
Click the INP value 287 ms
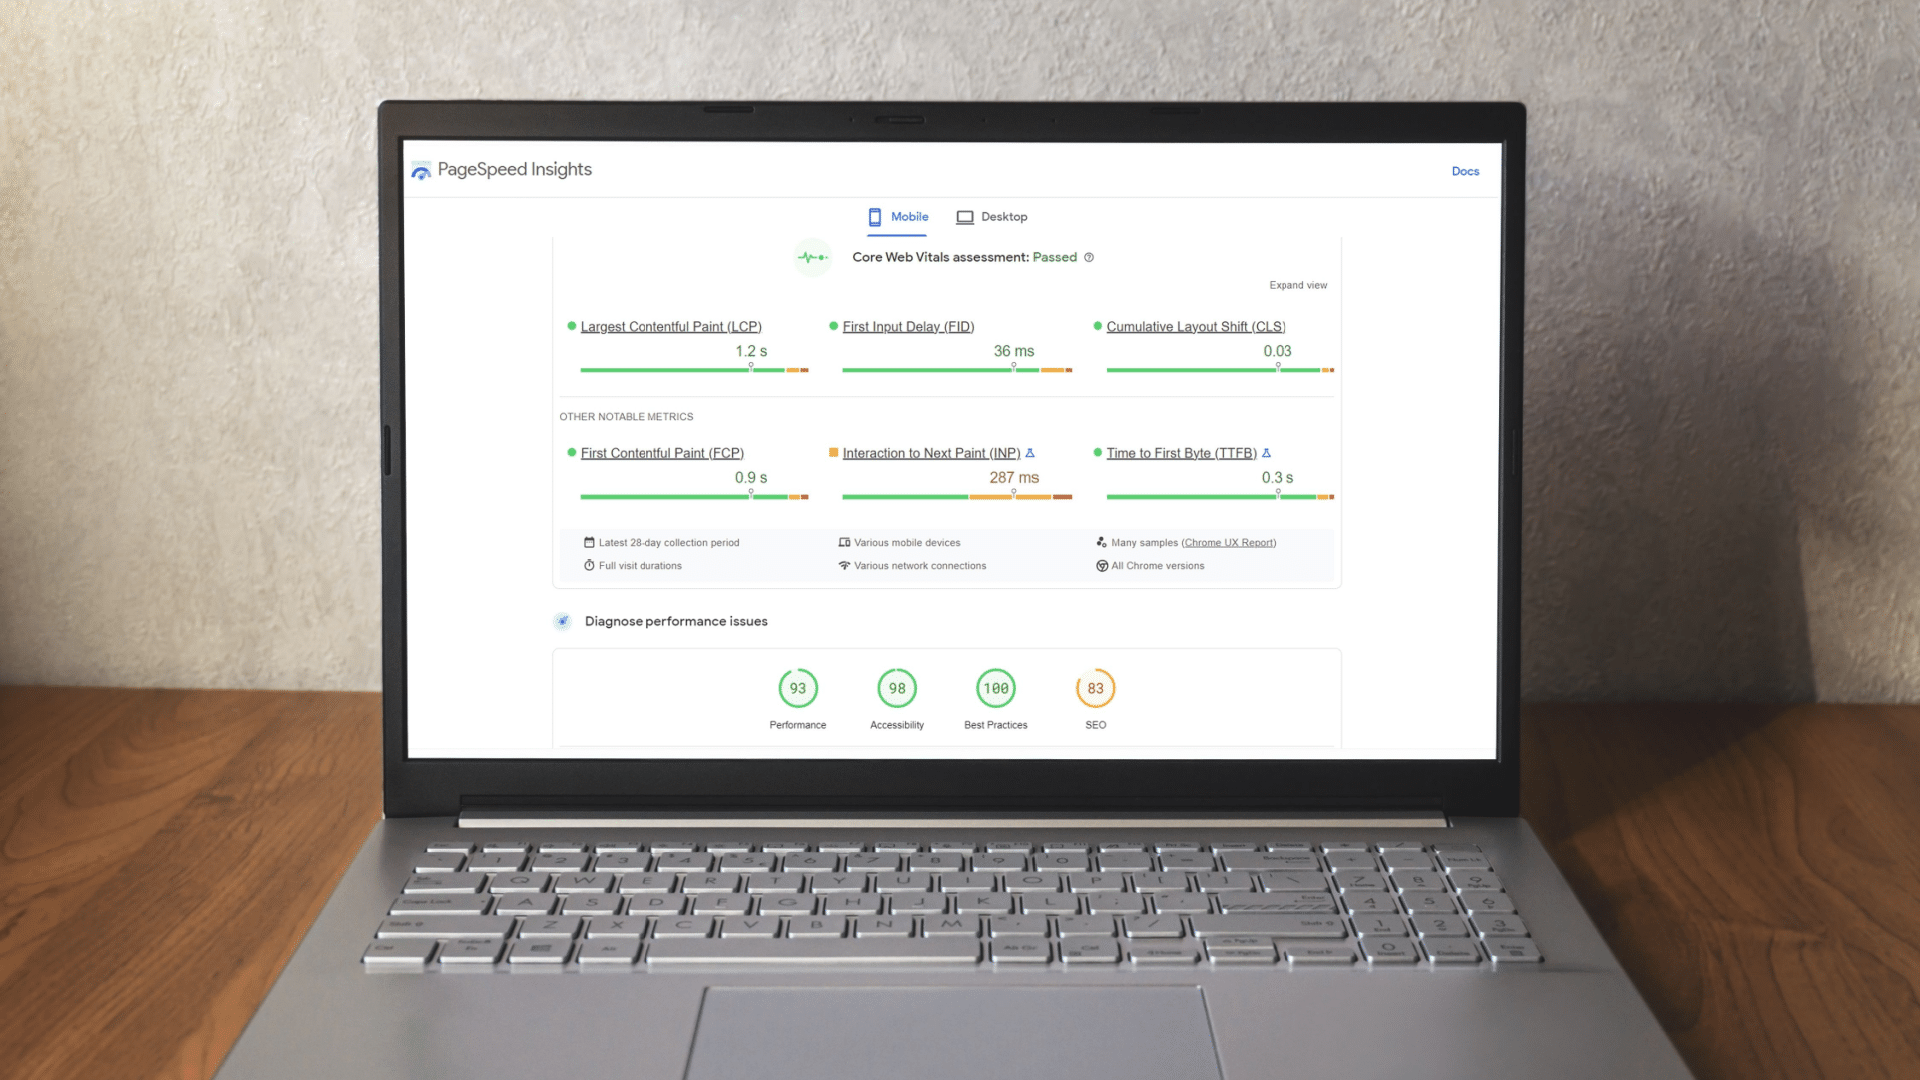[x=1014, y=478]
